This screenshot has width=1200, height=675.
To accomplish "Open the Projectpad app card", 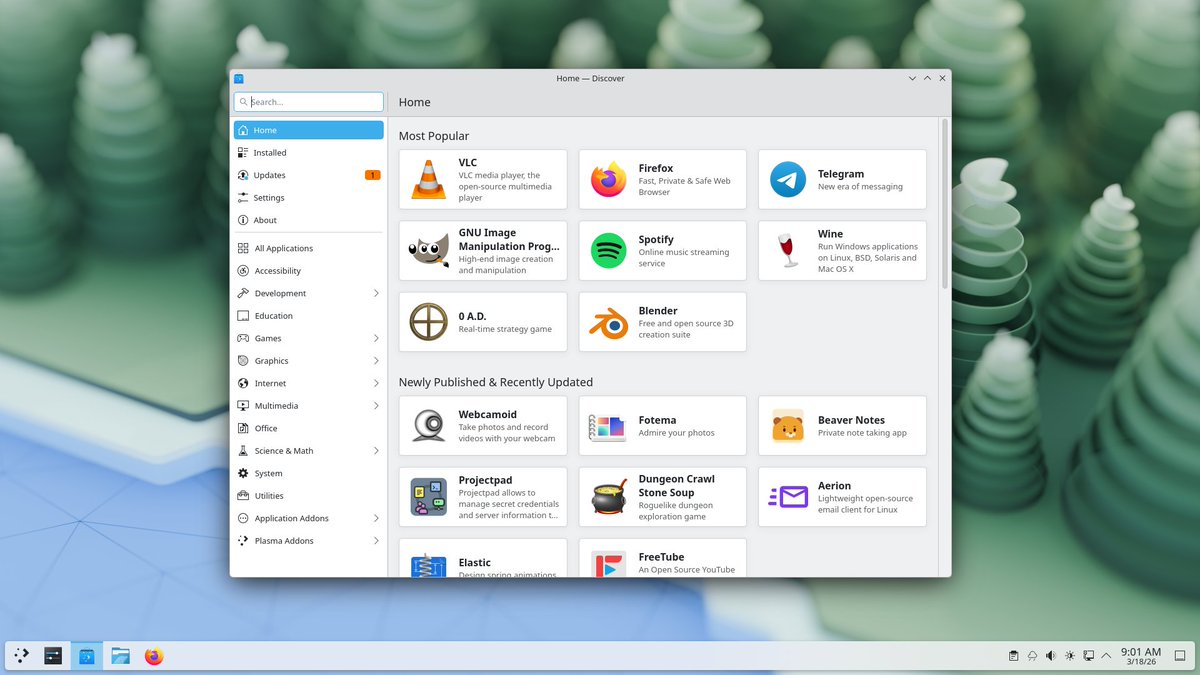I will pos(483,497).
